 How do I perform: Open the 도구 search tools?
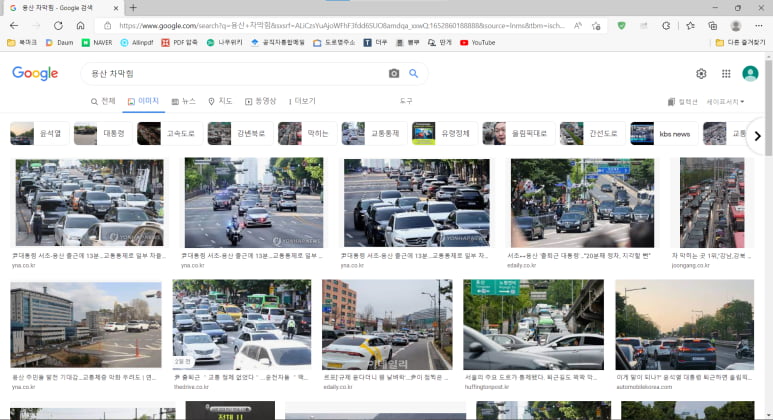[x=406, y=101]
